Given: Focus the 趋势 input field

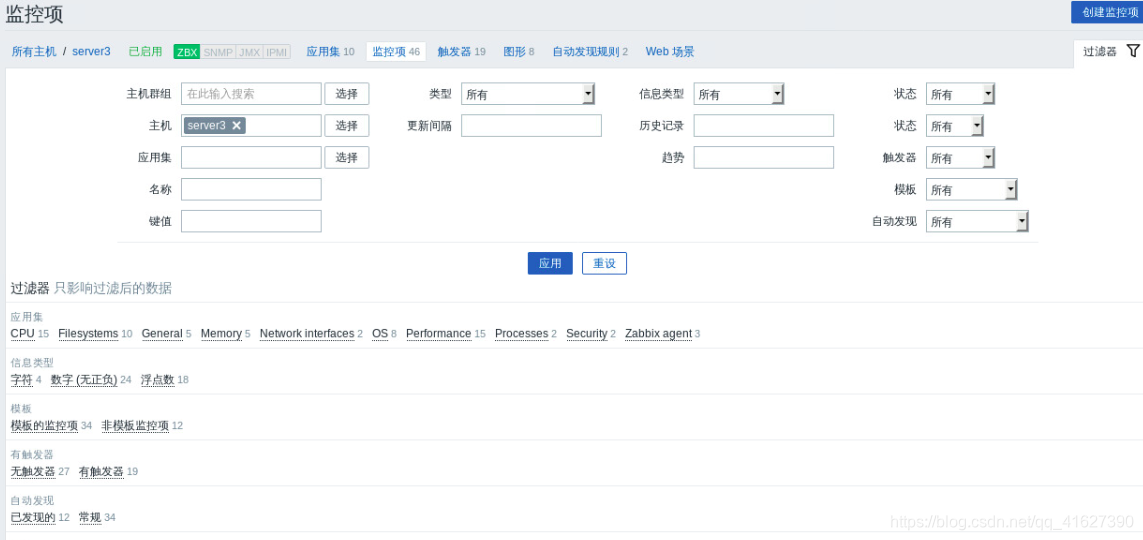Looking at the screenshot, I should (764, 157).
